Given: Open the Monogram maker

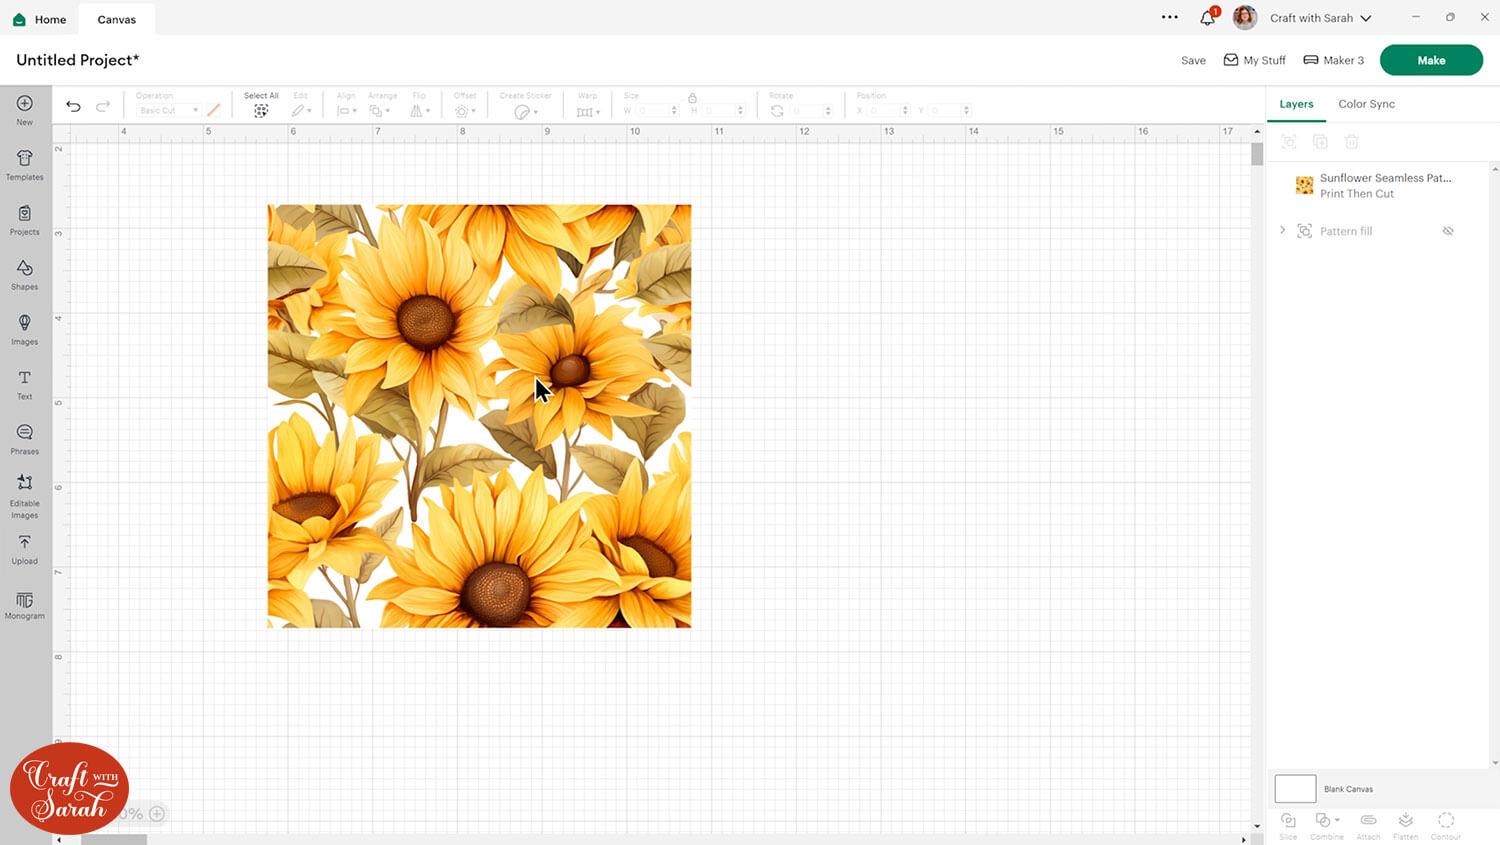Looking at the screenshot, I should (25, 605).
